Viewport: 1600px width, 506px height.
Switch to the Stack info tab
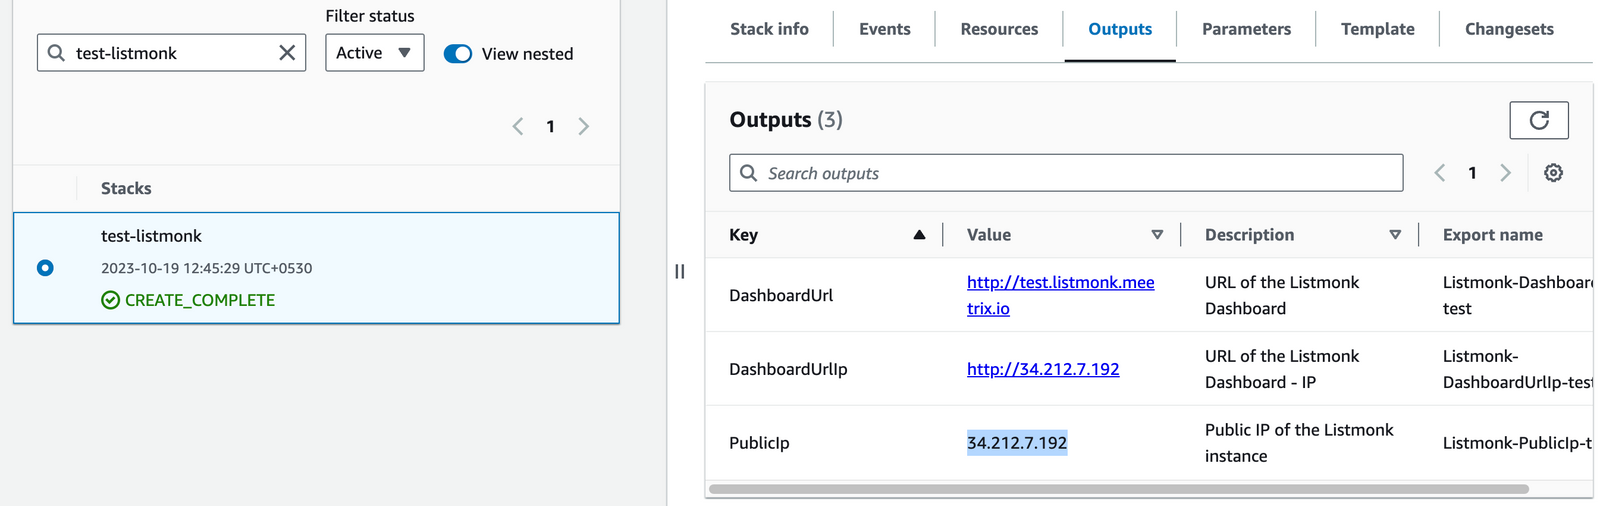[769, 29]
